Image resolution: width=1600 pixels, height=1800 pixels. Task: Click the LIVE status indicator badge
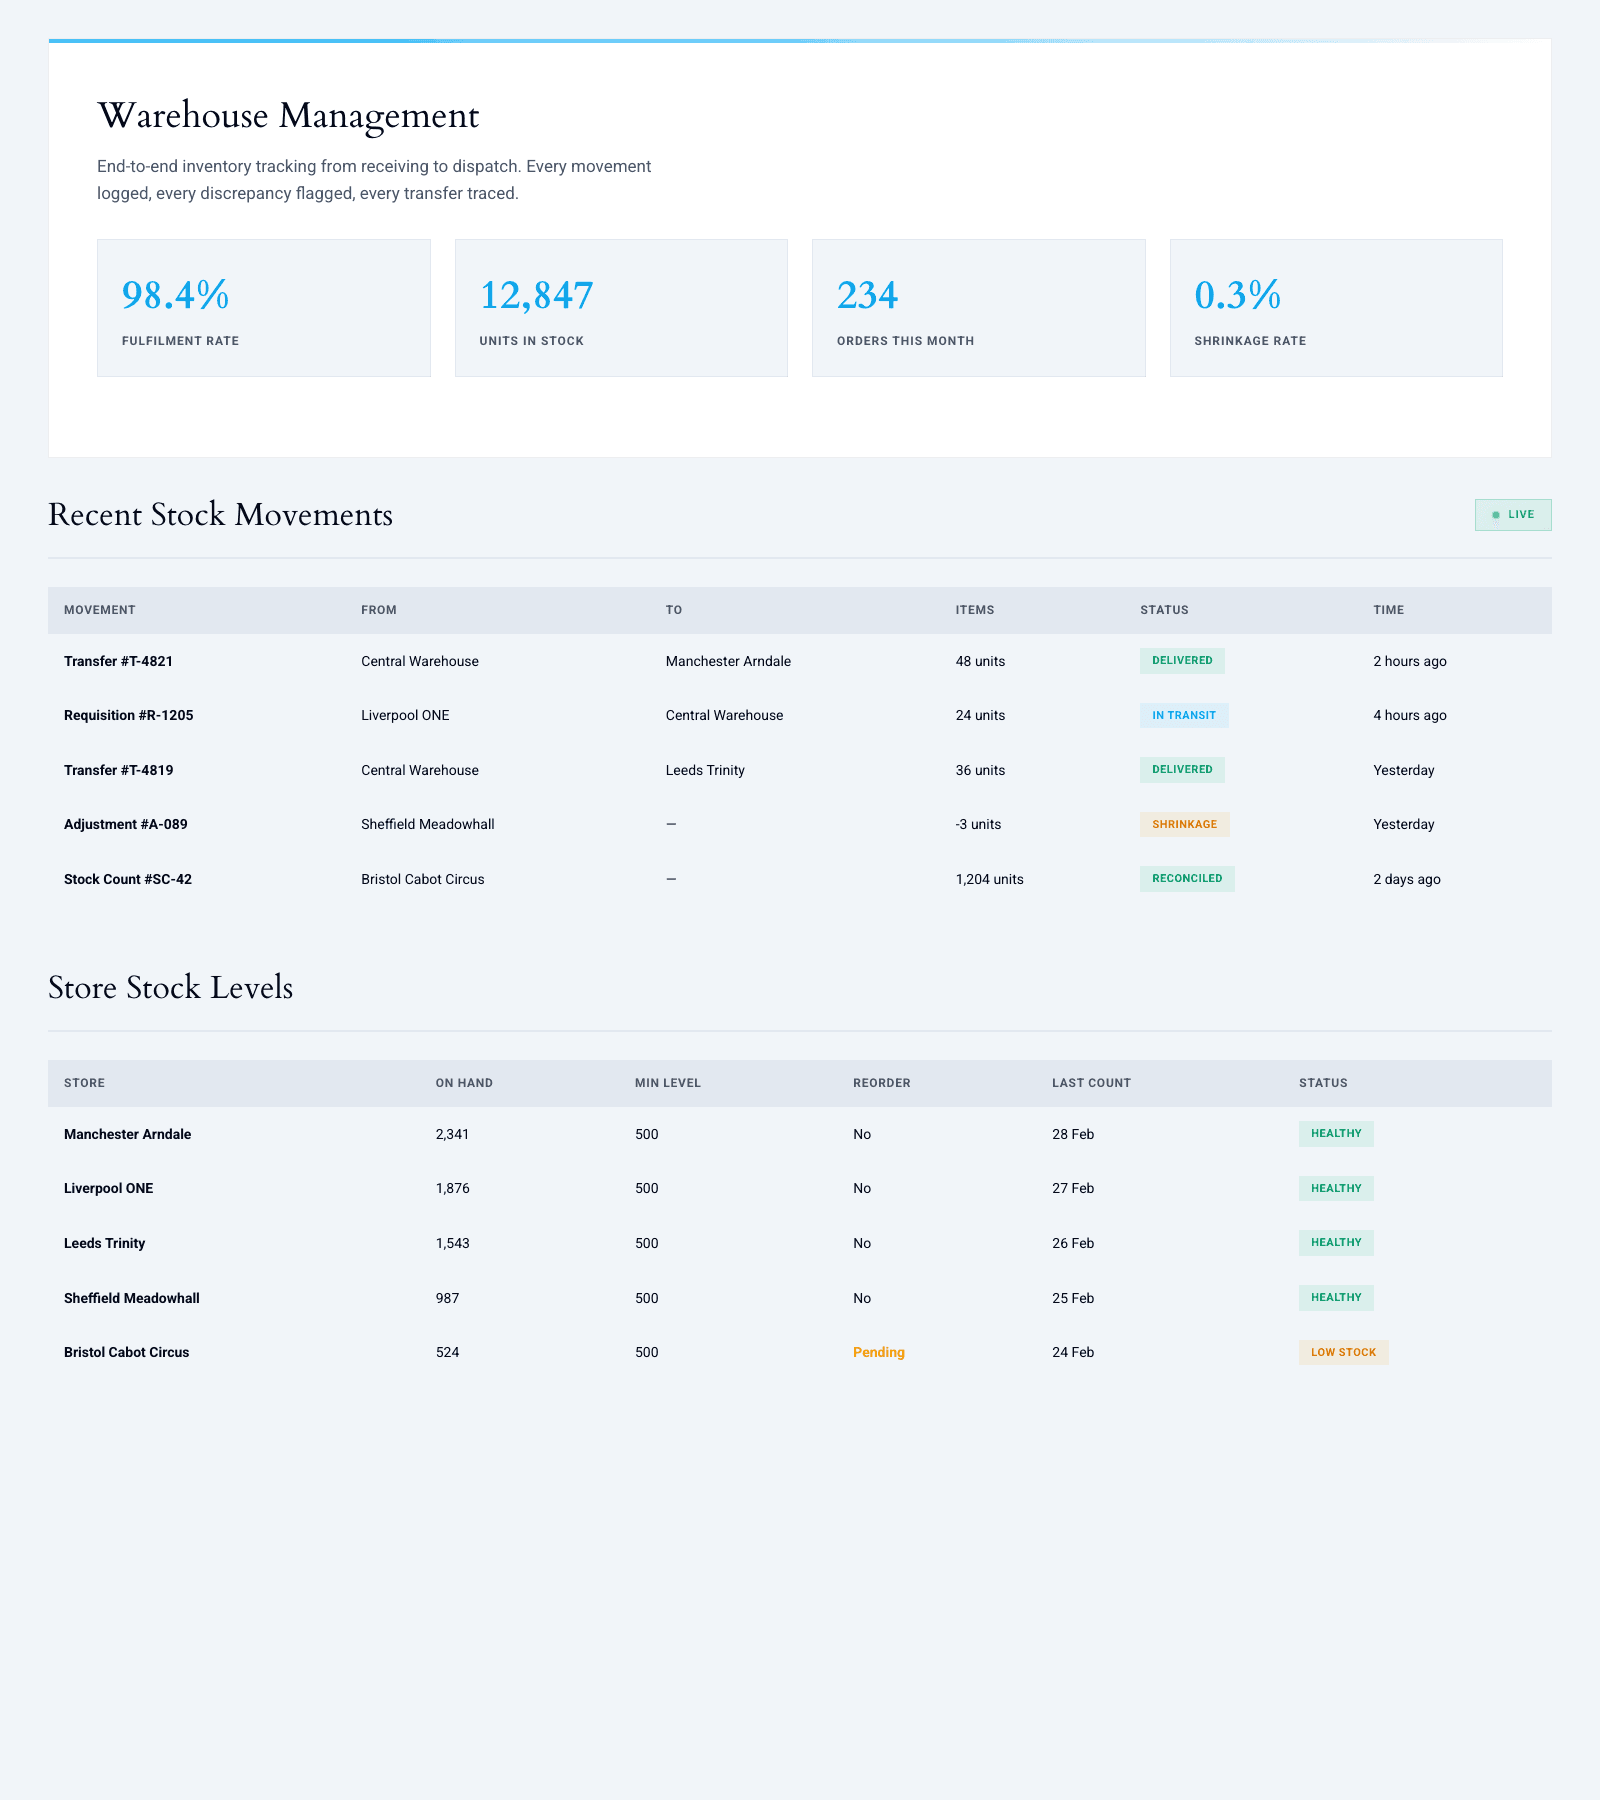(1512, 514)
